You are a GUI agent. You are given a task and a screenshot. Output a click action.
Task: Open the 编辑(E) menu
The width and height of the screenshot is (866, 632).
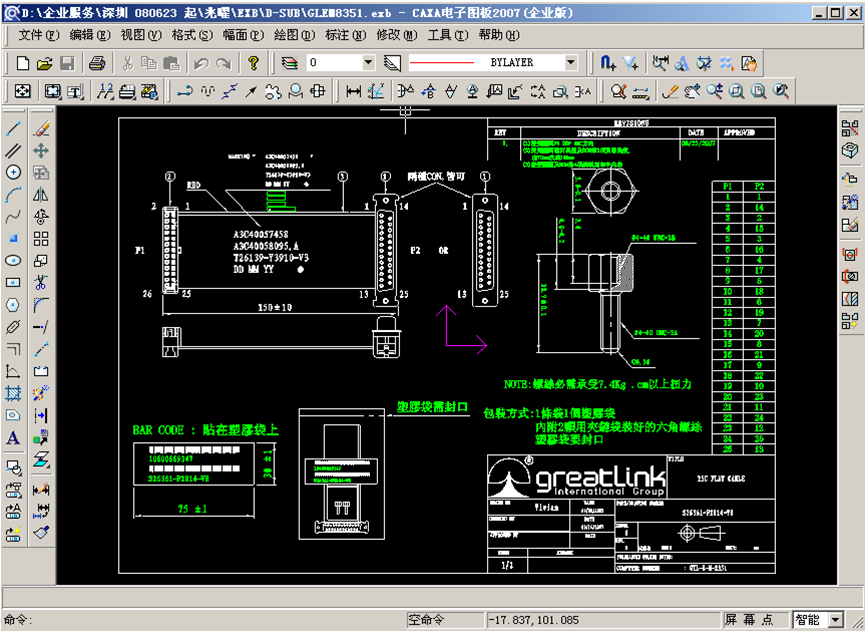point(90,35)
